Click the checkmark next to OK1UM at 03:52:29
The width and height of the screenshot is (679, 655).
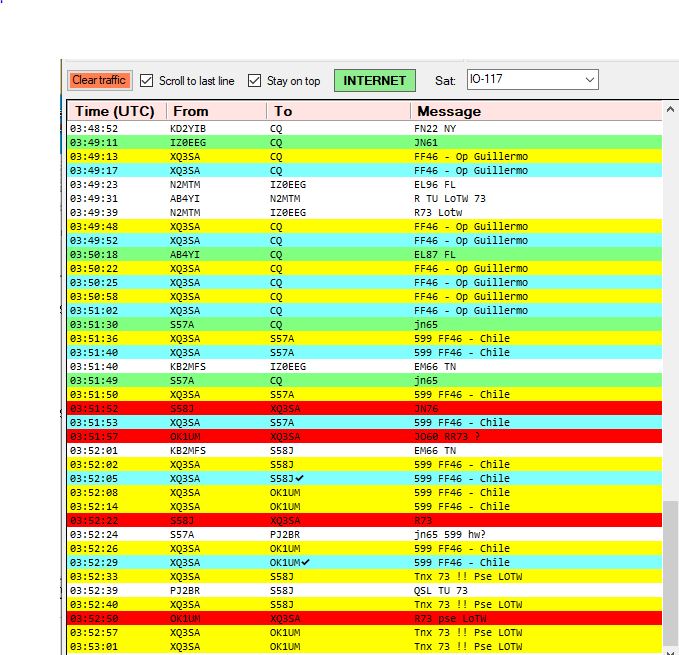tap(305, 562)
